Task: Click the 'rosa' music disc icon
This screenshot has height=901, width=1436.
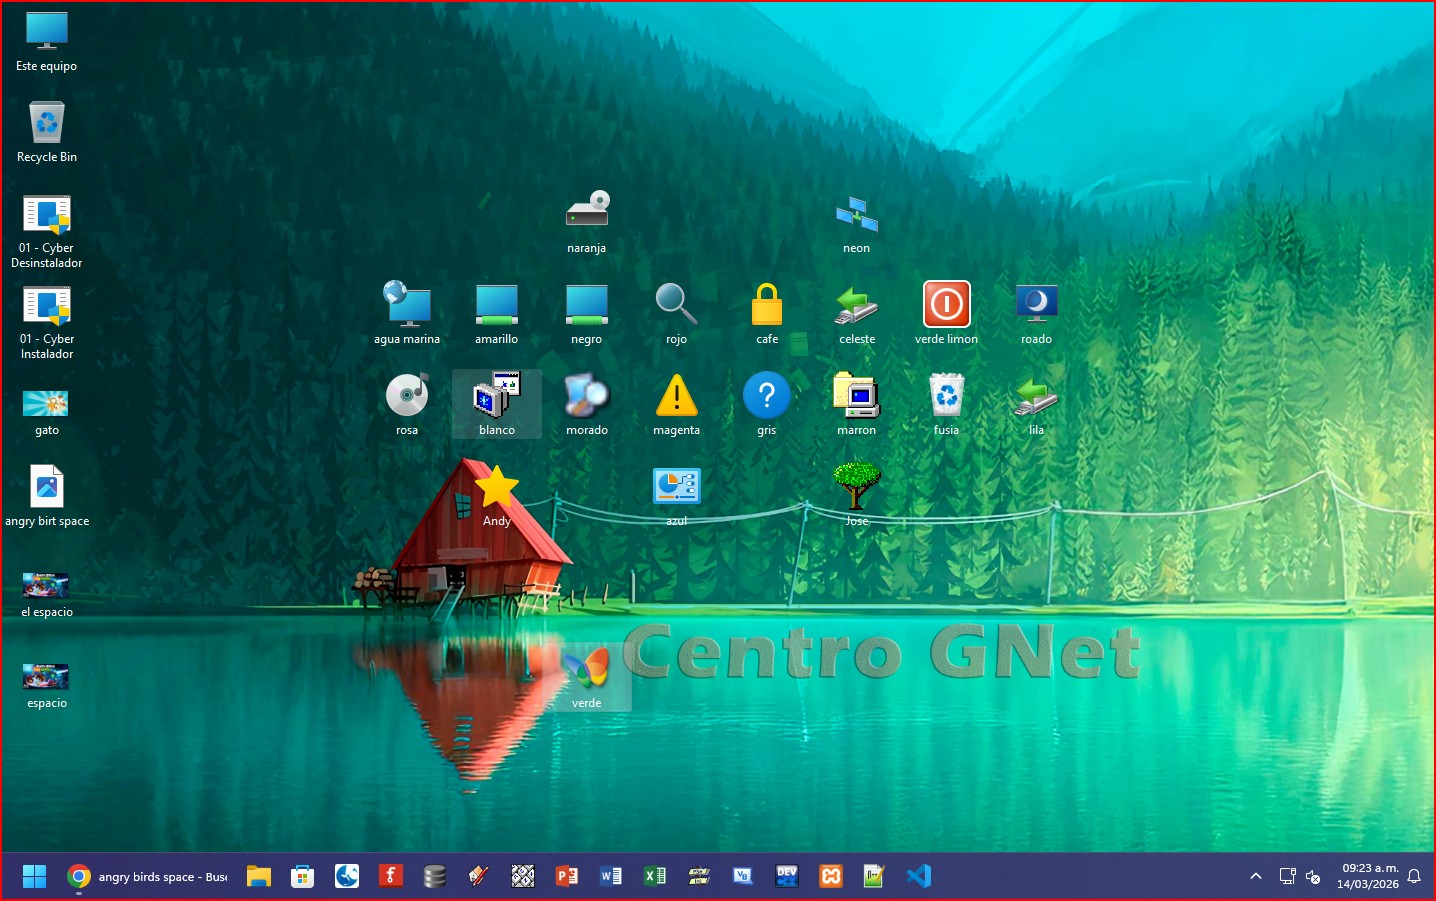Action: pos(407,395)
